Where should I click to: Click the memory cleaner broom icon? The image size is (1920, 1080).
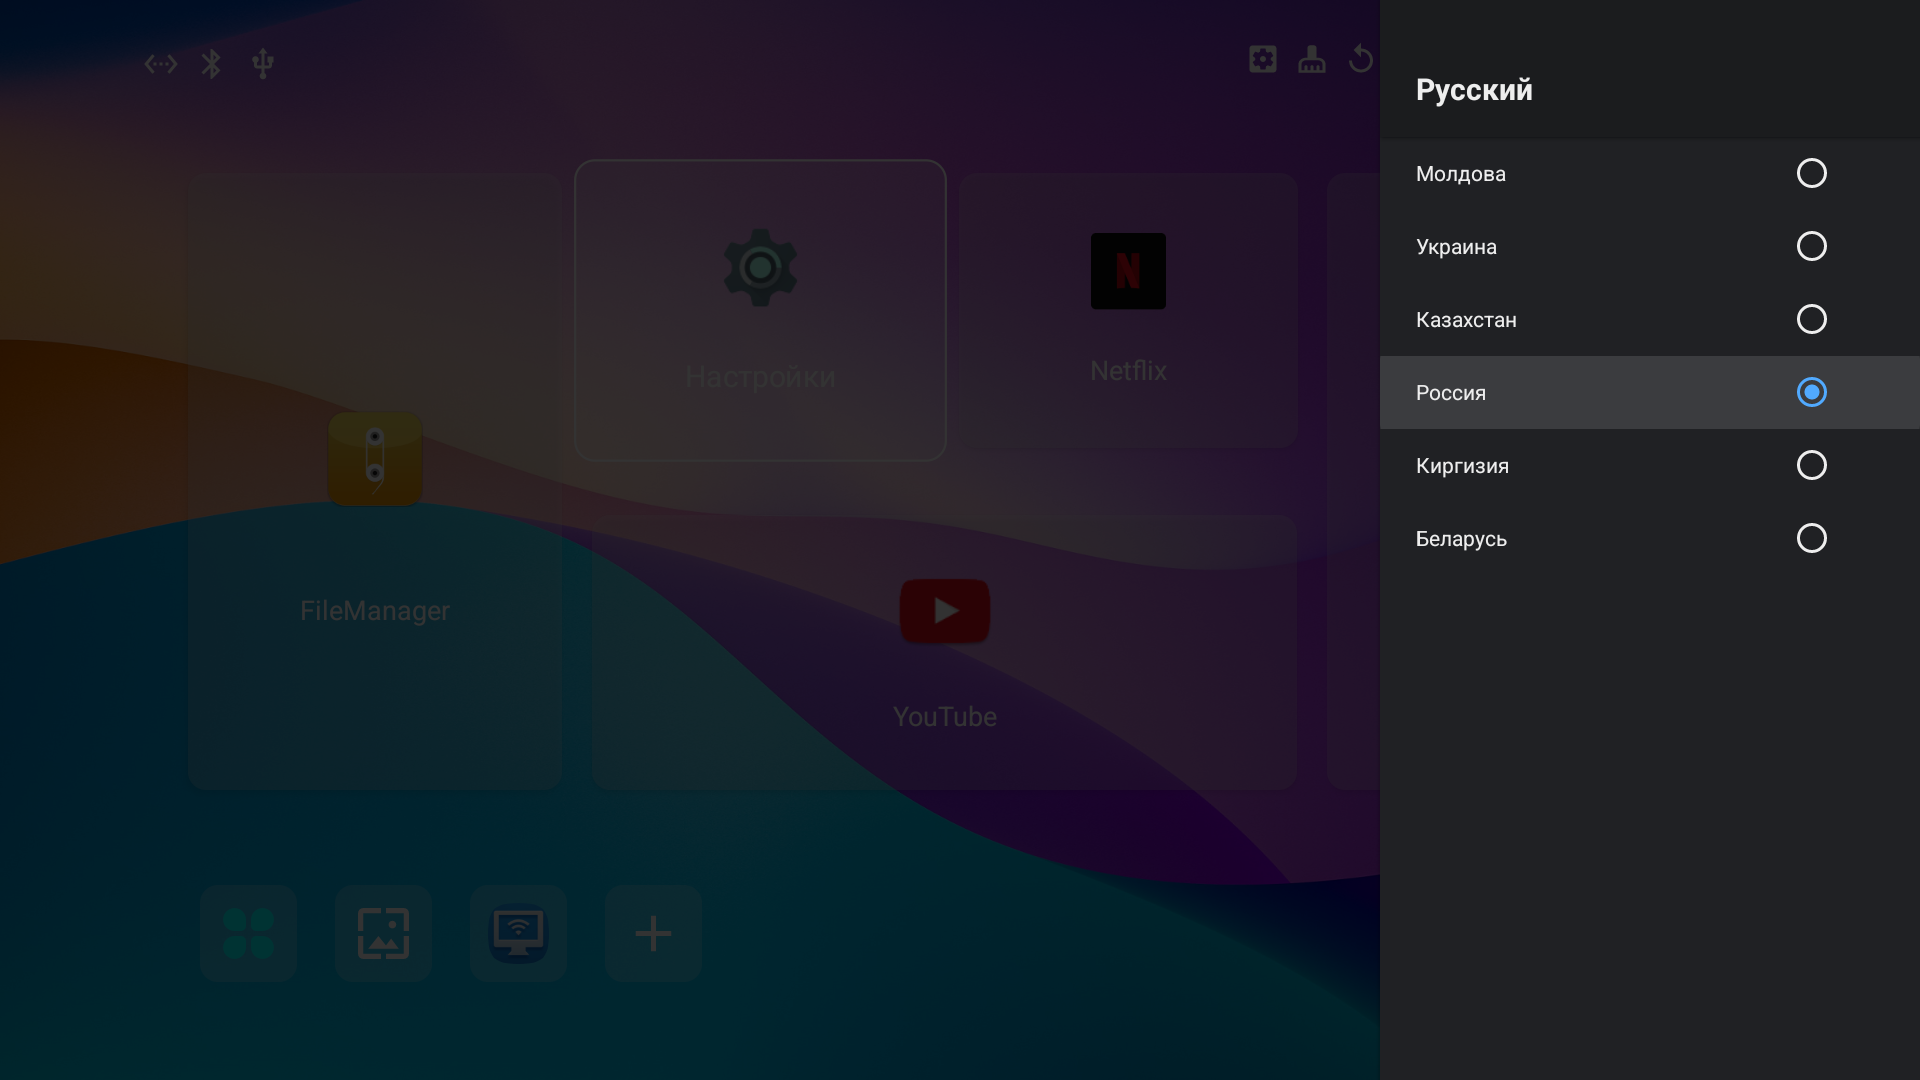(1312, 59)
